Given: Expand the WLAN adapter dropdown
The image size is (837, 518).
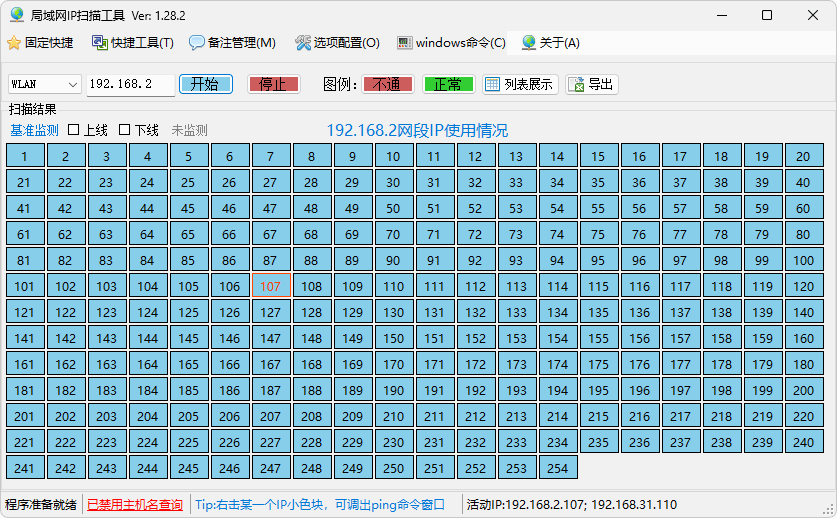Looking at the screenshot, I should pos(73,85).
